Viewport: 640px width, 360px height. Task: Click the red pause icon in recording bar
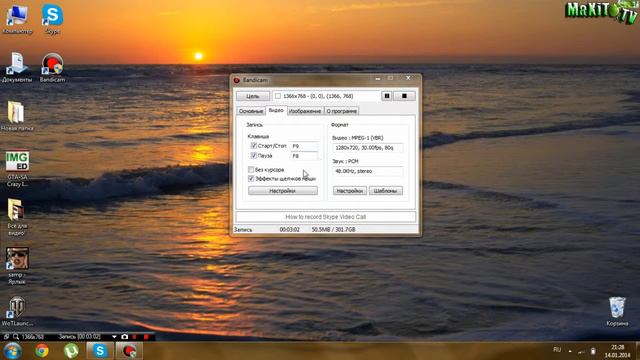click(135, 337)
